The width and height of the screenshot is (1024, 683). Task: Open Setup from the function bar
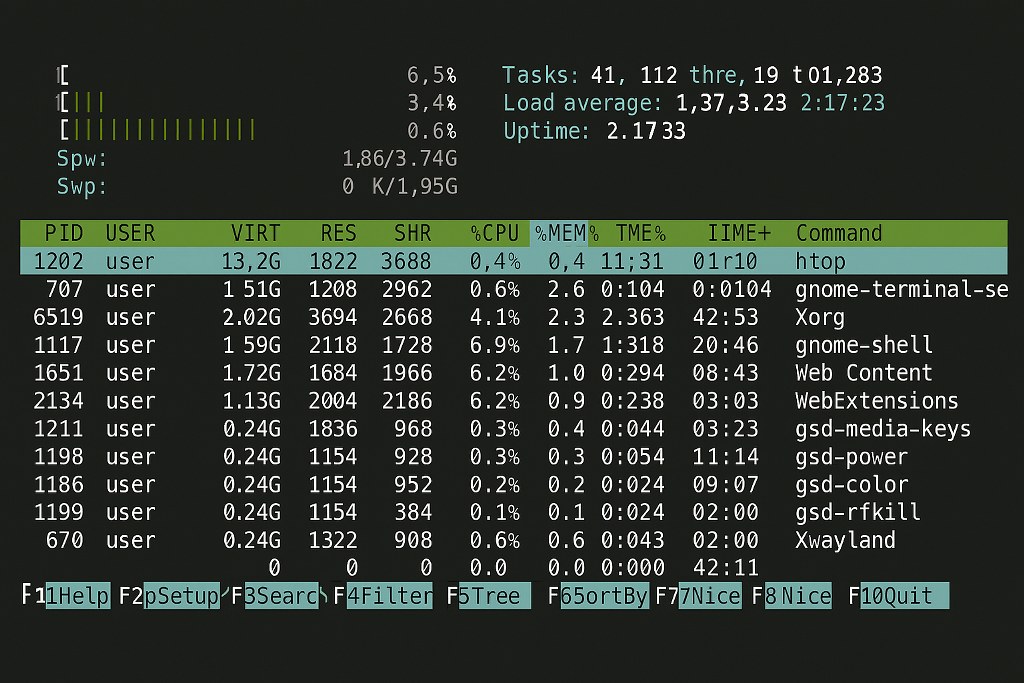[181, 596]
